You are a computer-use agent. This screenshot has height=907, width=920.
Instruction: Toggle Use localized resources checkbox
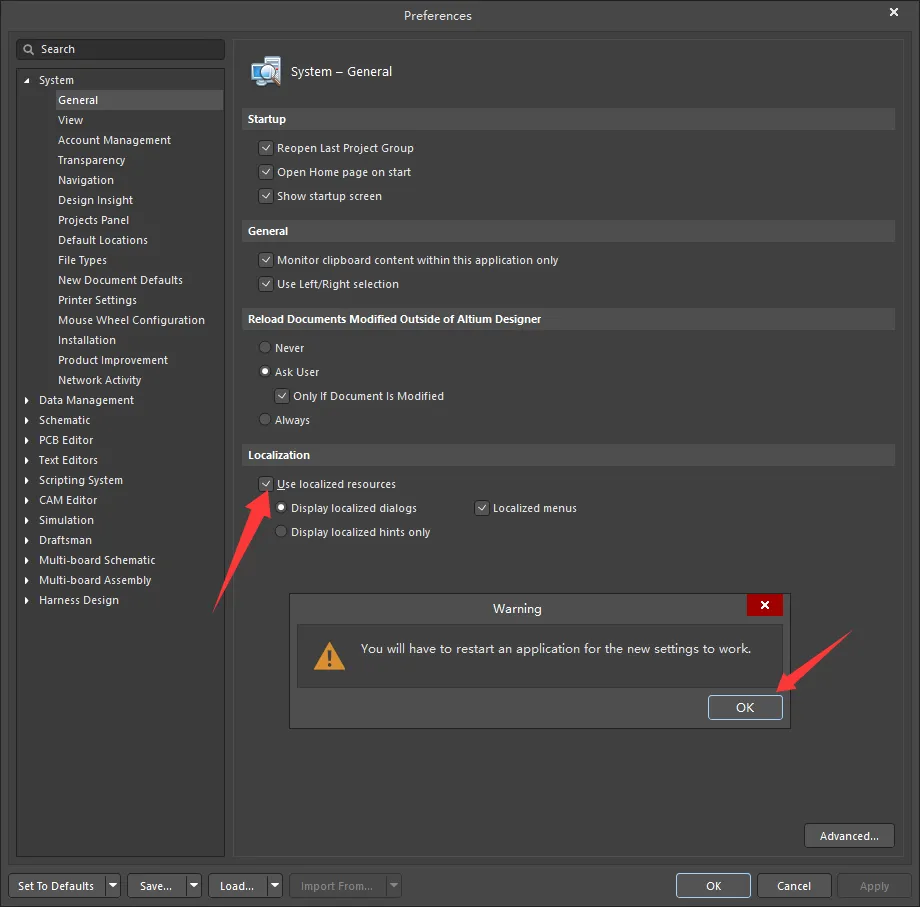(x=266, y=484)
